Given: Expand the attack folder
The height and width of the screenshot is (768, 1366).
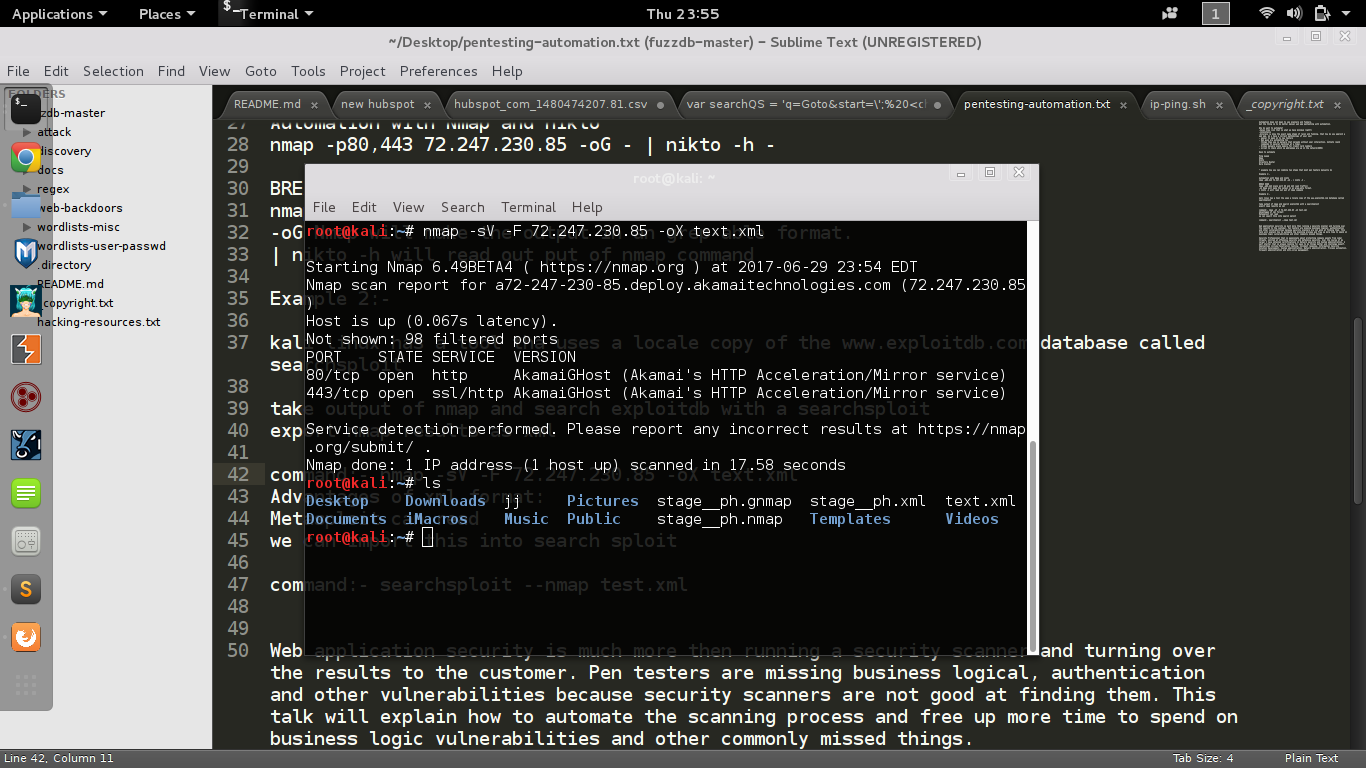Looking at the screenshot, I should (x=26, y=132).
